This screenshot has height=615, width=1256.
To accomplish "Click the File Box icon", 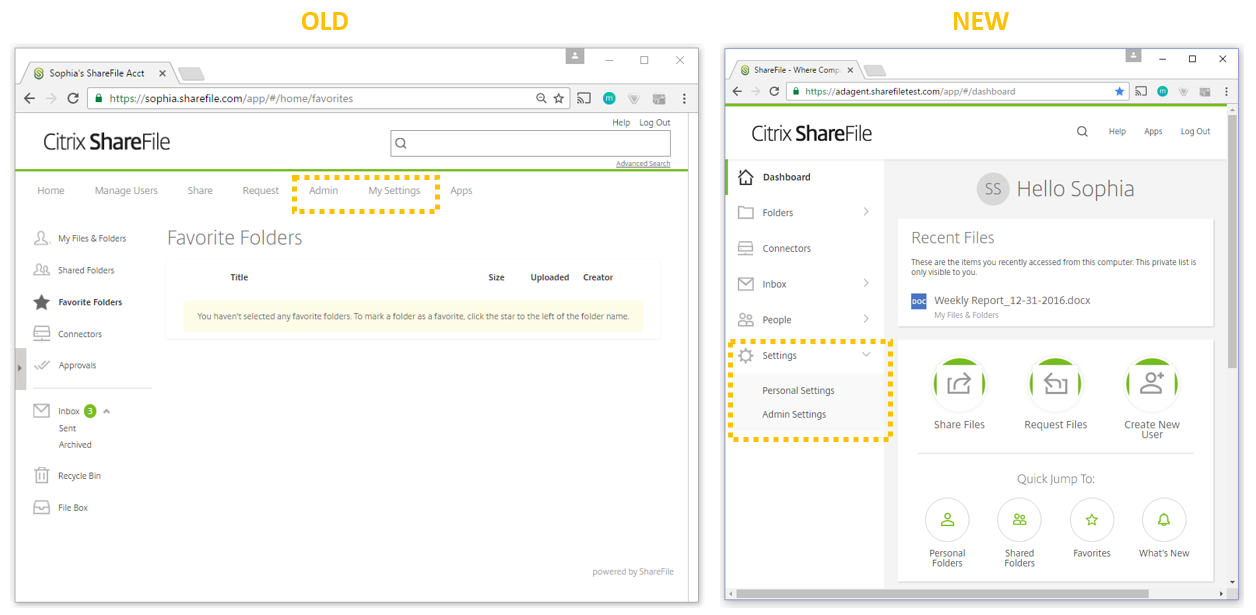I will 41,507.
